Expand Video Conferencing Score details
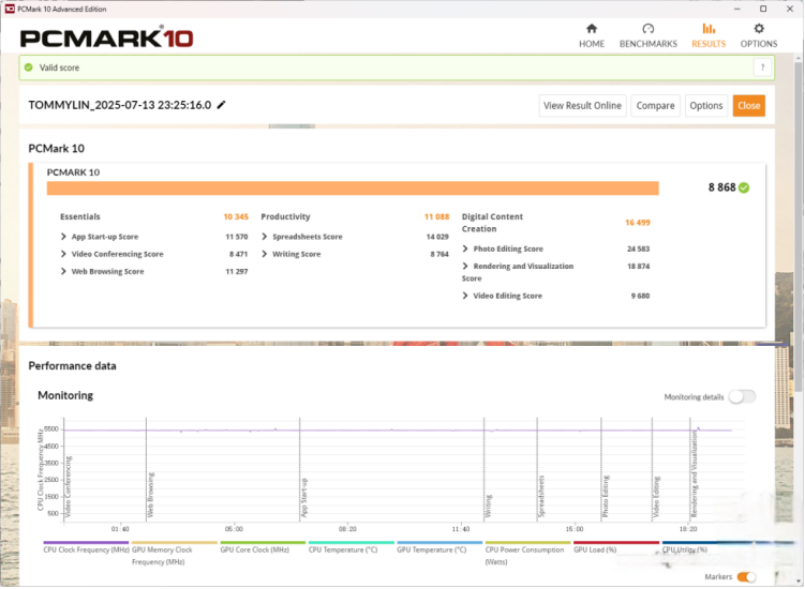 pyautogui.click(x=63, y=254)
